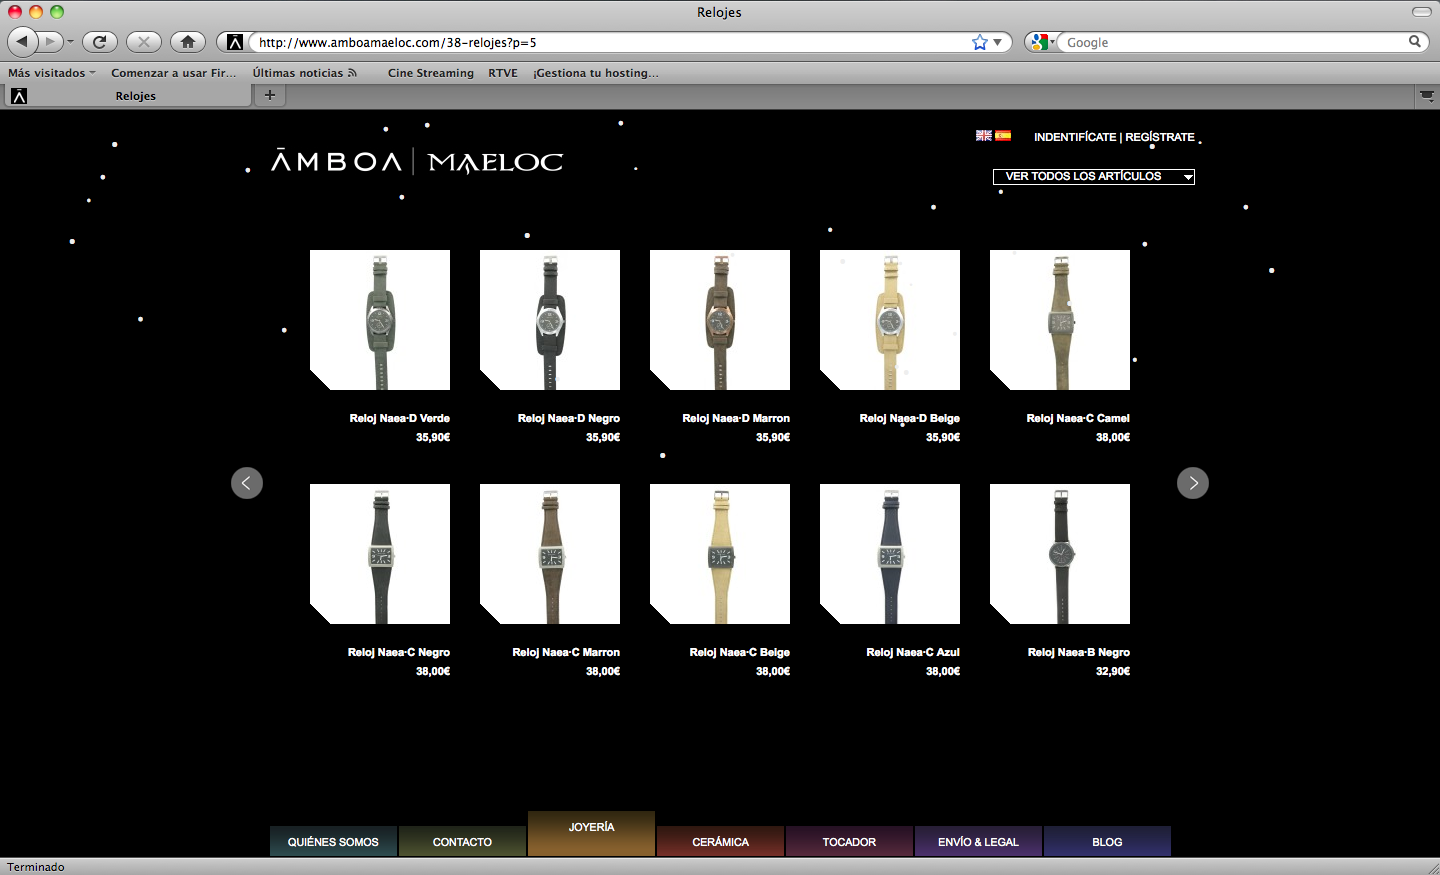Switch site language via British flag
The width and height of the screenshot is (1440, 875).
coord(984,136)
